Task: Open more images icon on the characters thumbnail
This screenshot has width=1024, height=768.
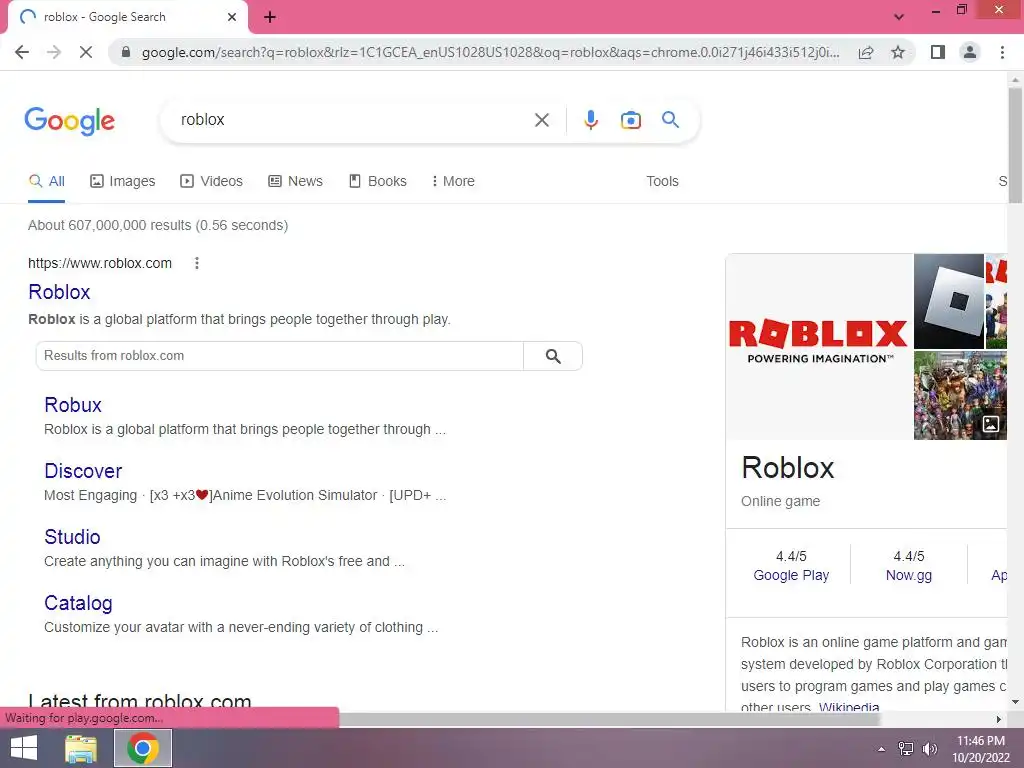Action: tap(991, 424)
